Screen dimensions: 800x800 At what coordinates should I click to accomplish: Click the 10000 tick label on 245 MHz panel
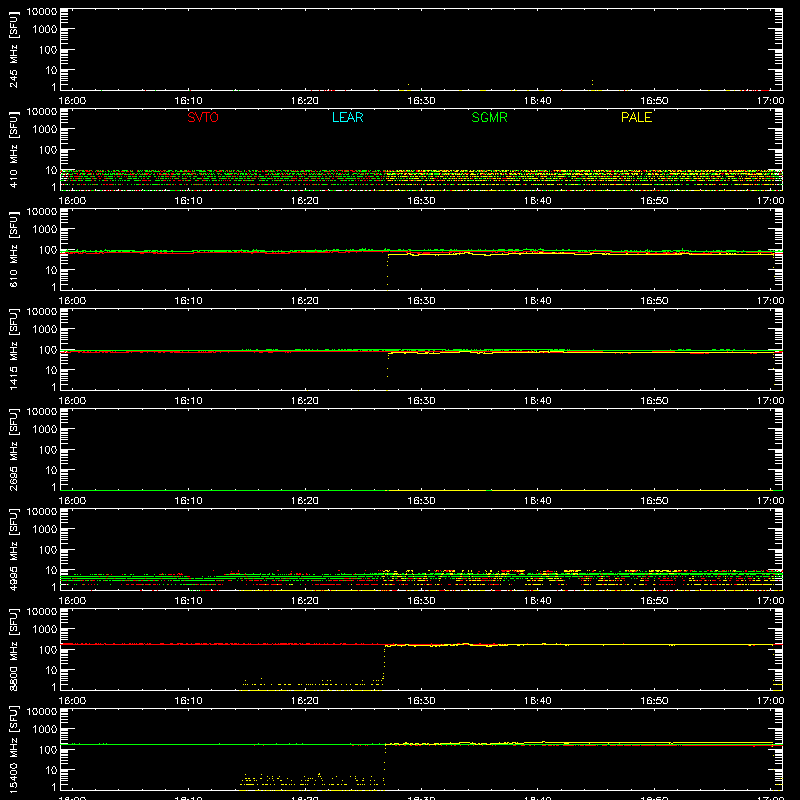(42, 11)
